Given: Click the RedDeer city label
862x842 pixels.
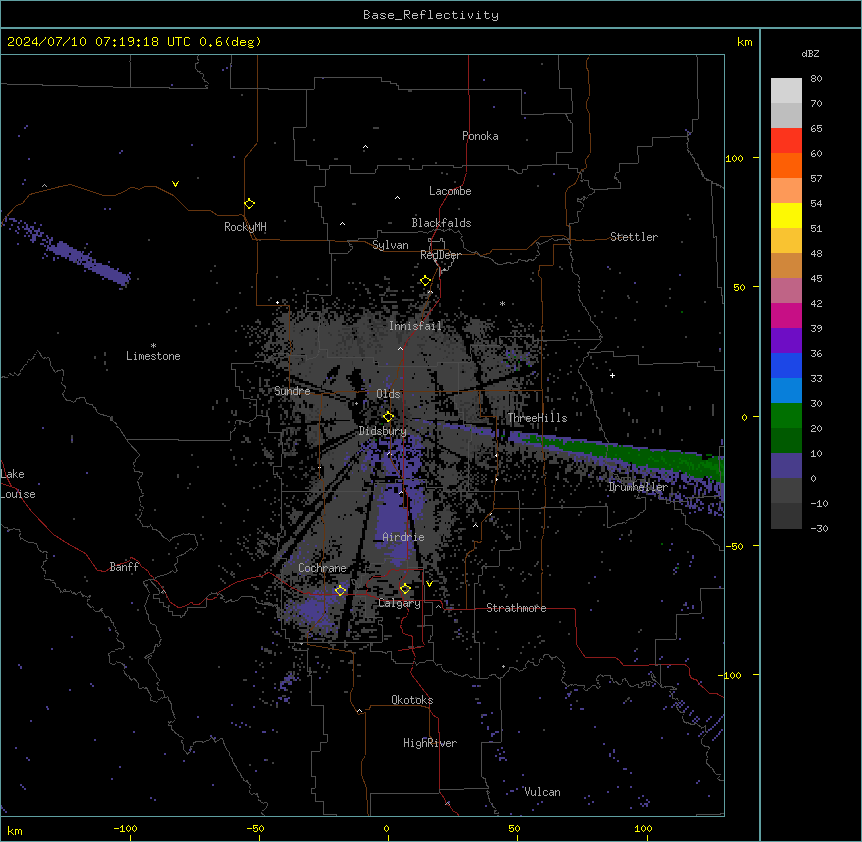Looking at the screenshot, I should coord(440,255).
